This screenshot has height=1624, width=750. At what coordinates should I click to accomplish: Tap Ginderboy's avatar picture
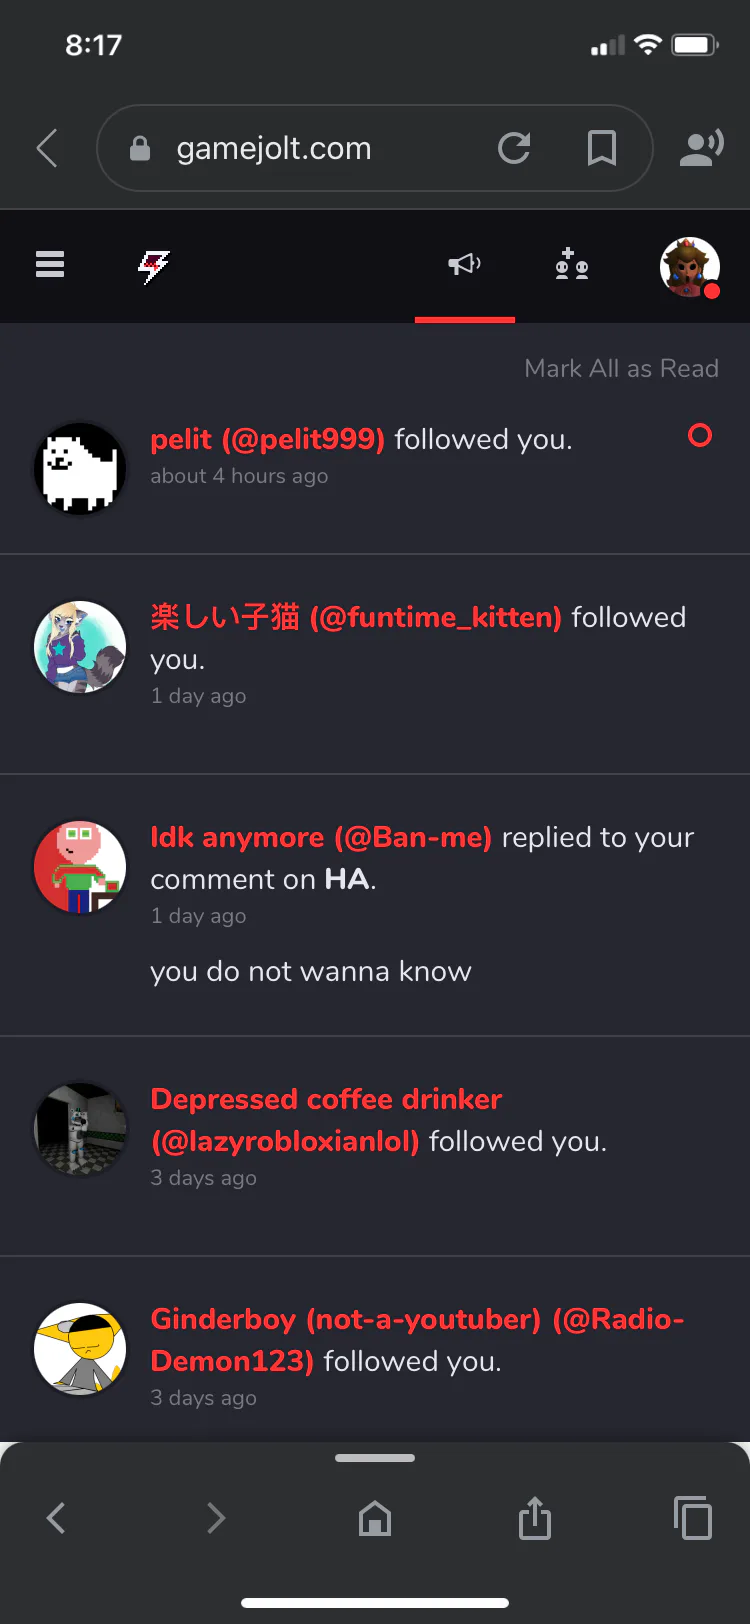pyautogui.click(x=80, y=1349)
